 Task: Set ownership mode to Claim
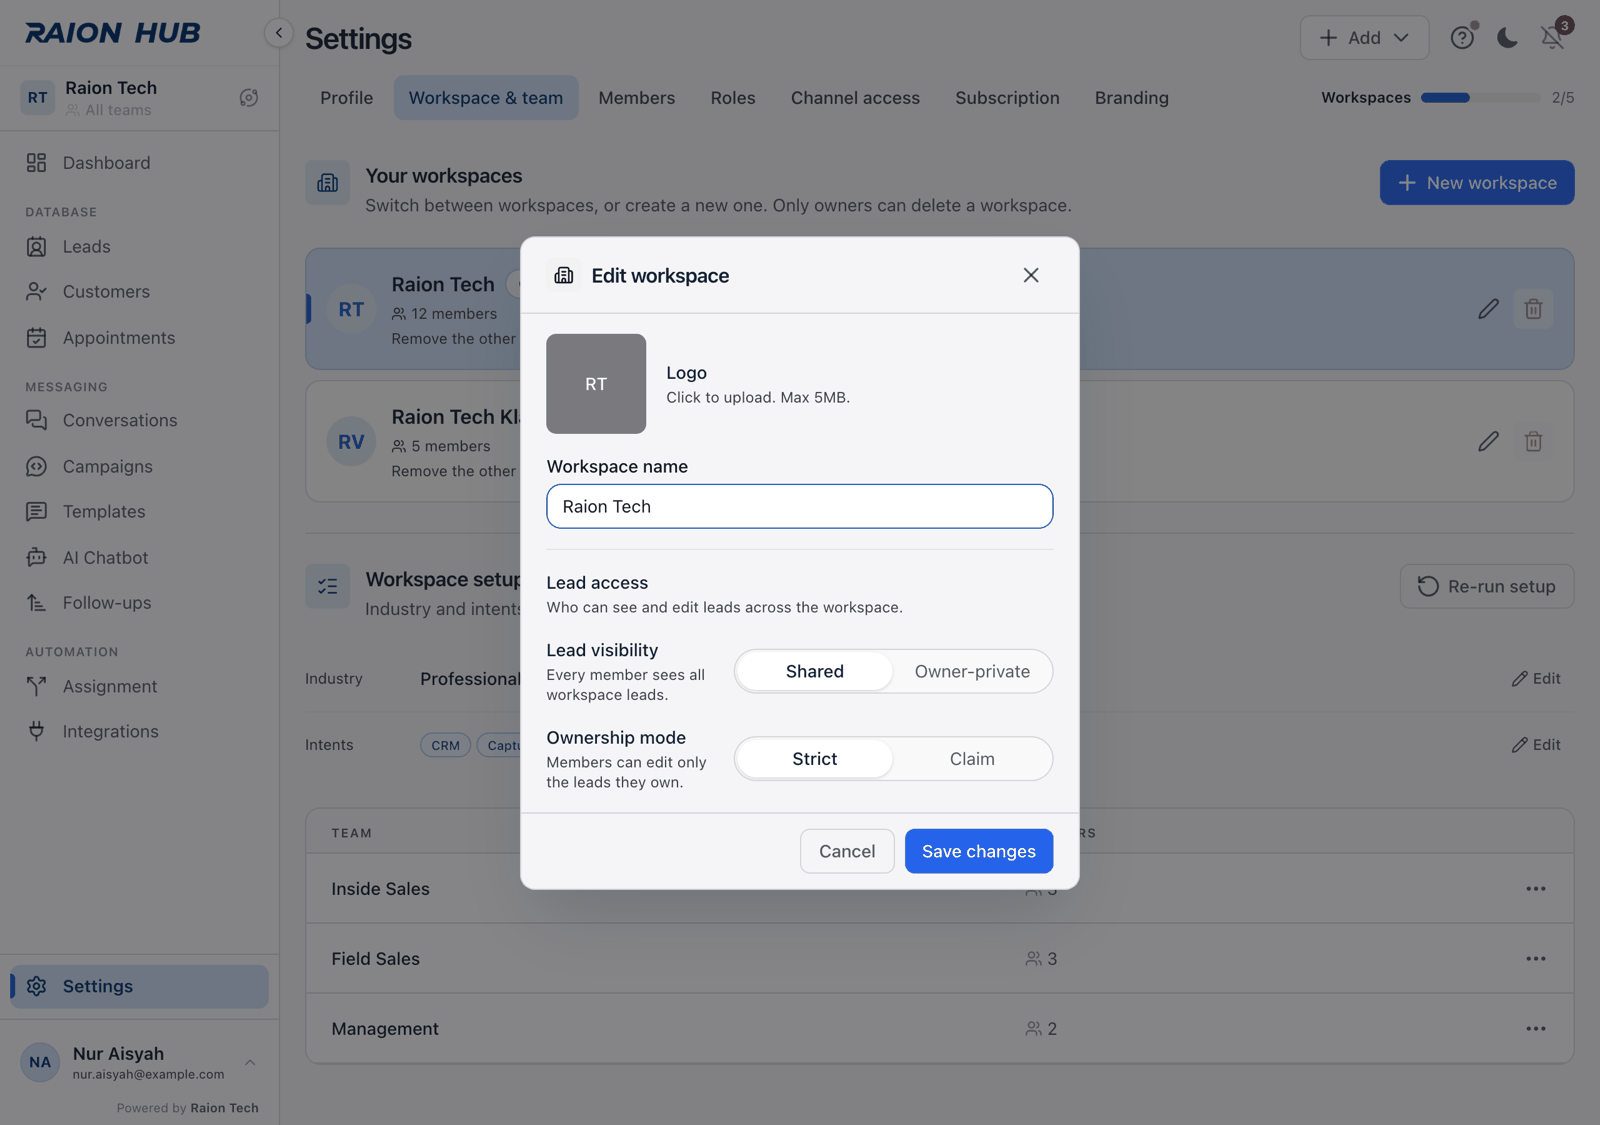(972, 759)
